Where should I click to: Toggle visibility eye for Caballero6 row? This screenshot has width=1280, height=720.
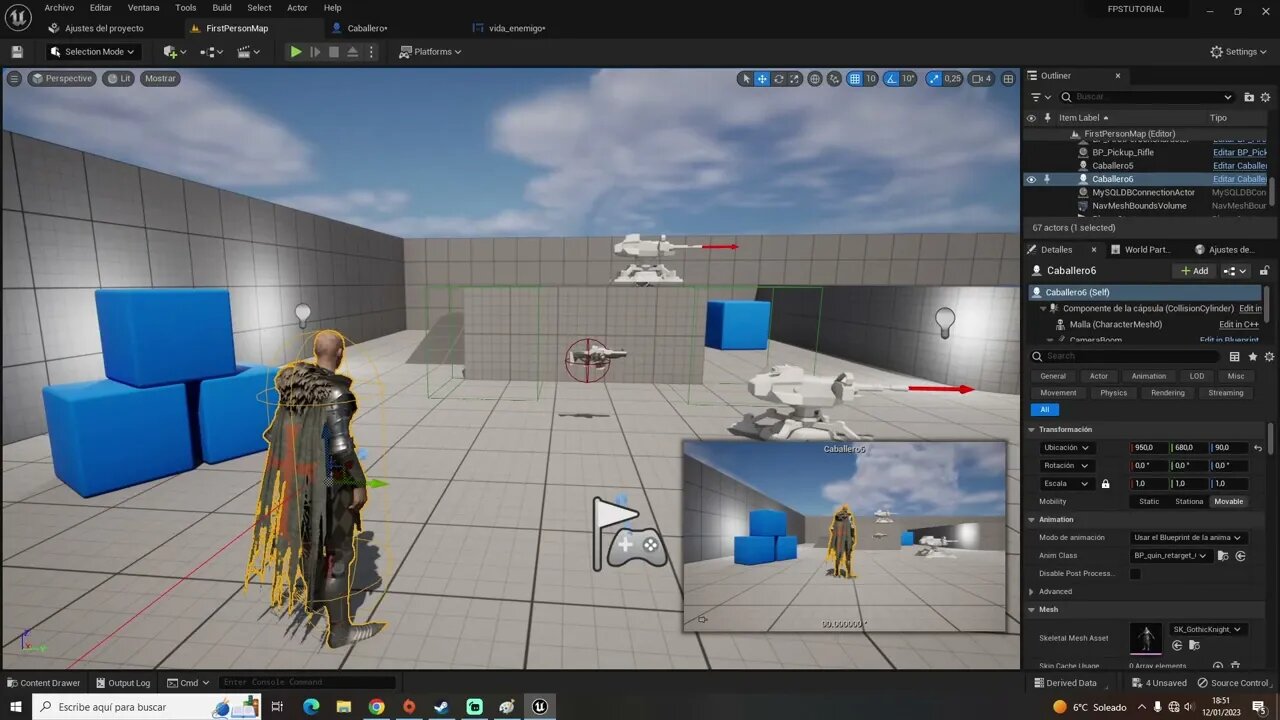tap(1031, 180)
